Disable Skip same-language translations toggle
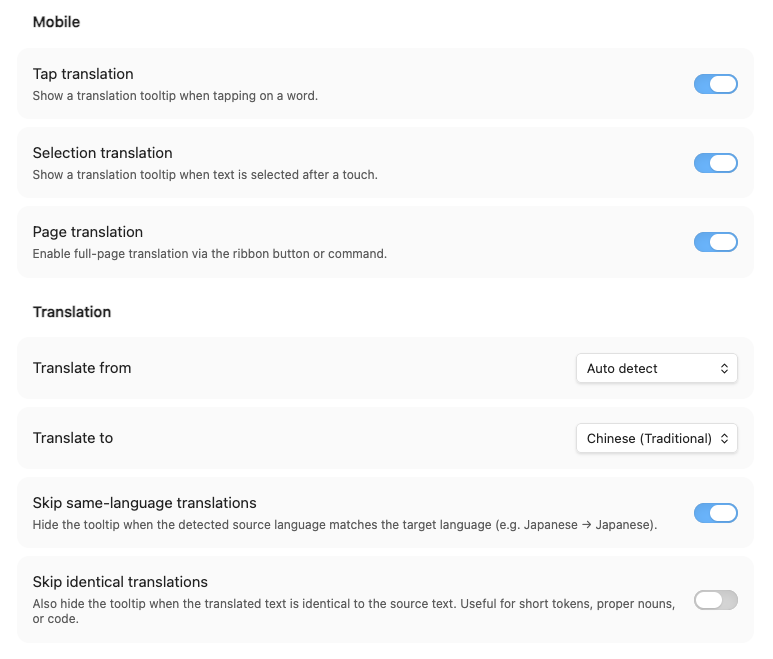 [715, 513]
